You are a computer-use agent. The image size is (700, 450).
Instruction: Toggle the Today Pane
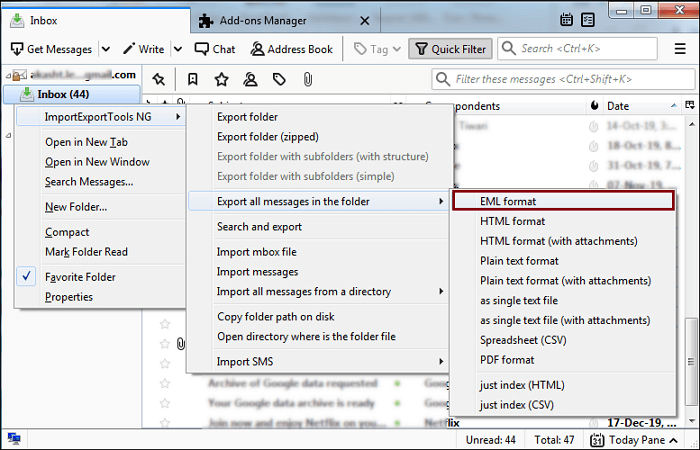[635, 440]
